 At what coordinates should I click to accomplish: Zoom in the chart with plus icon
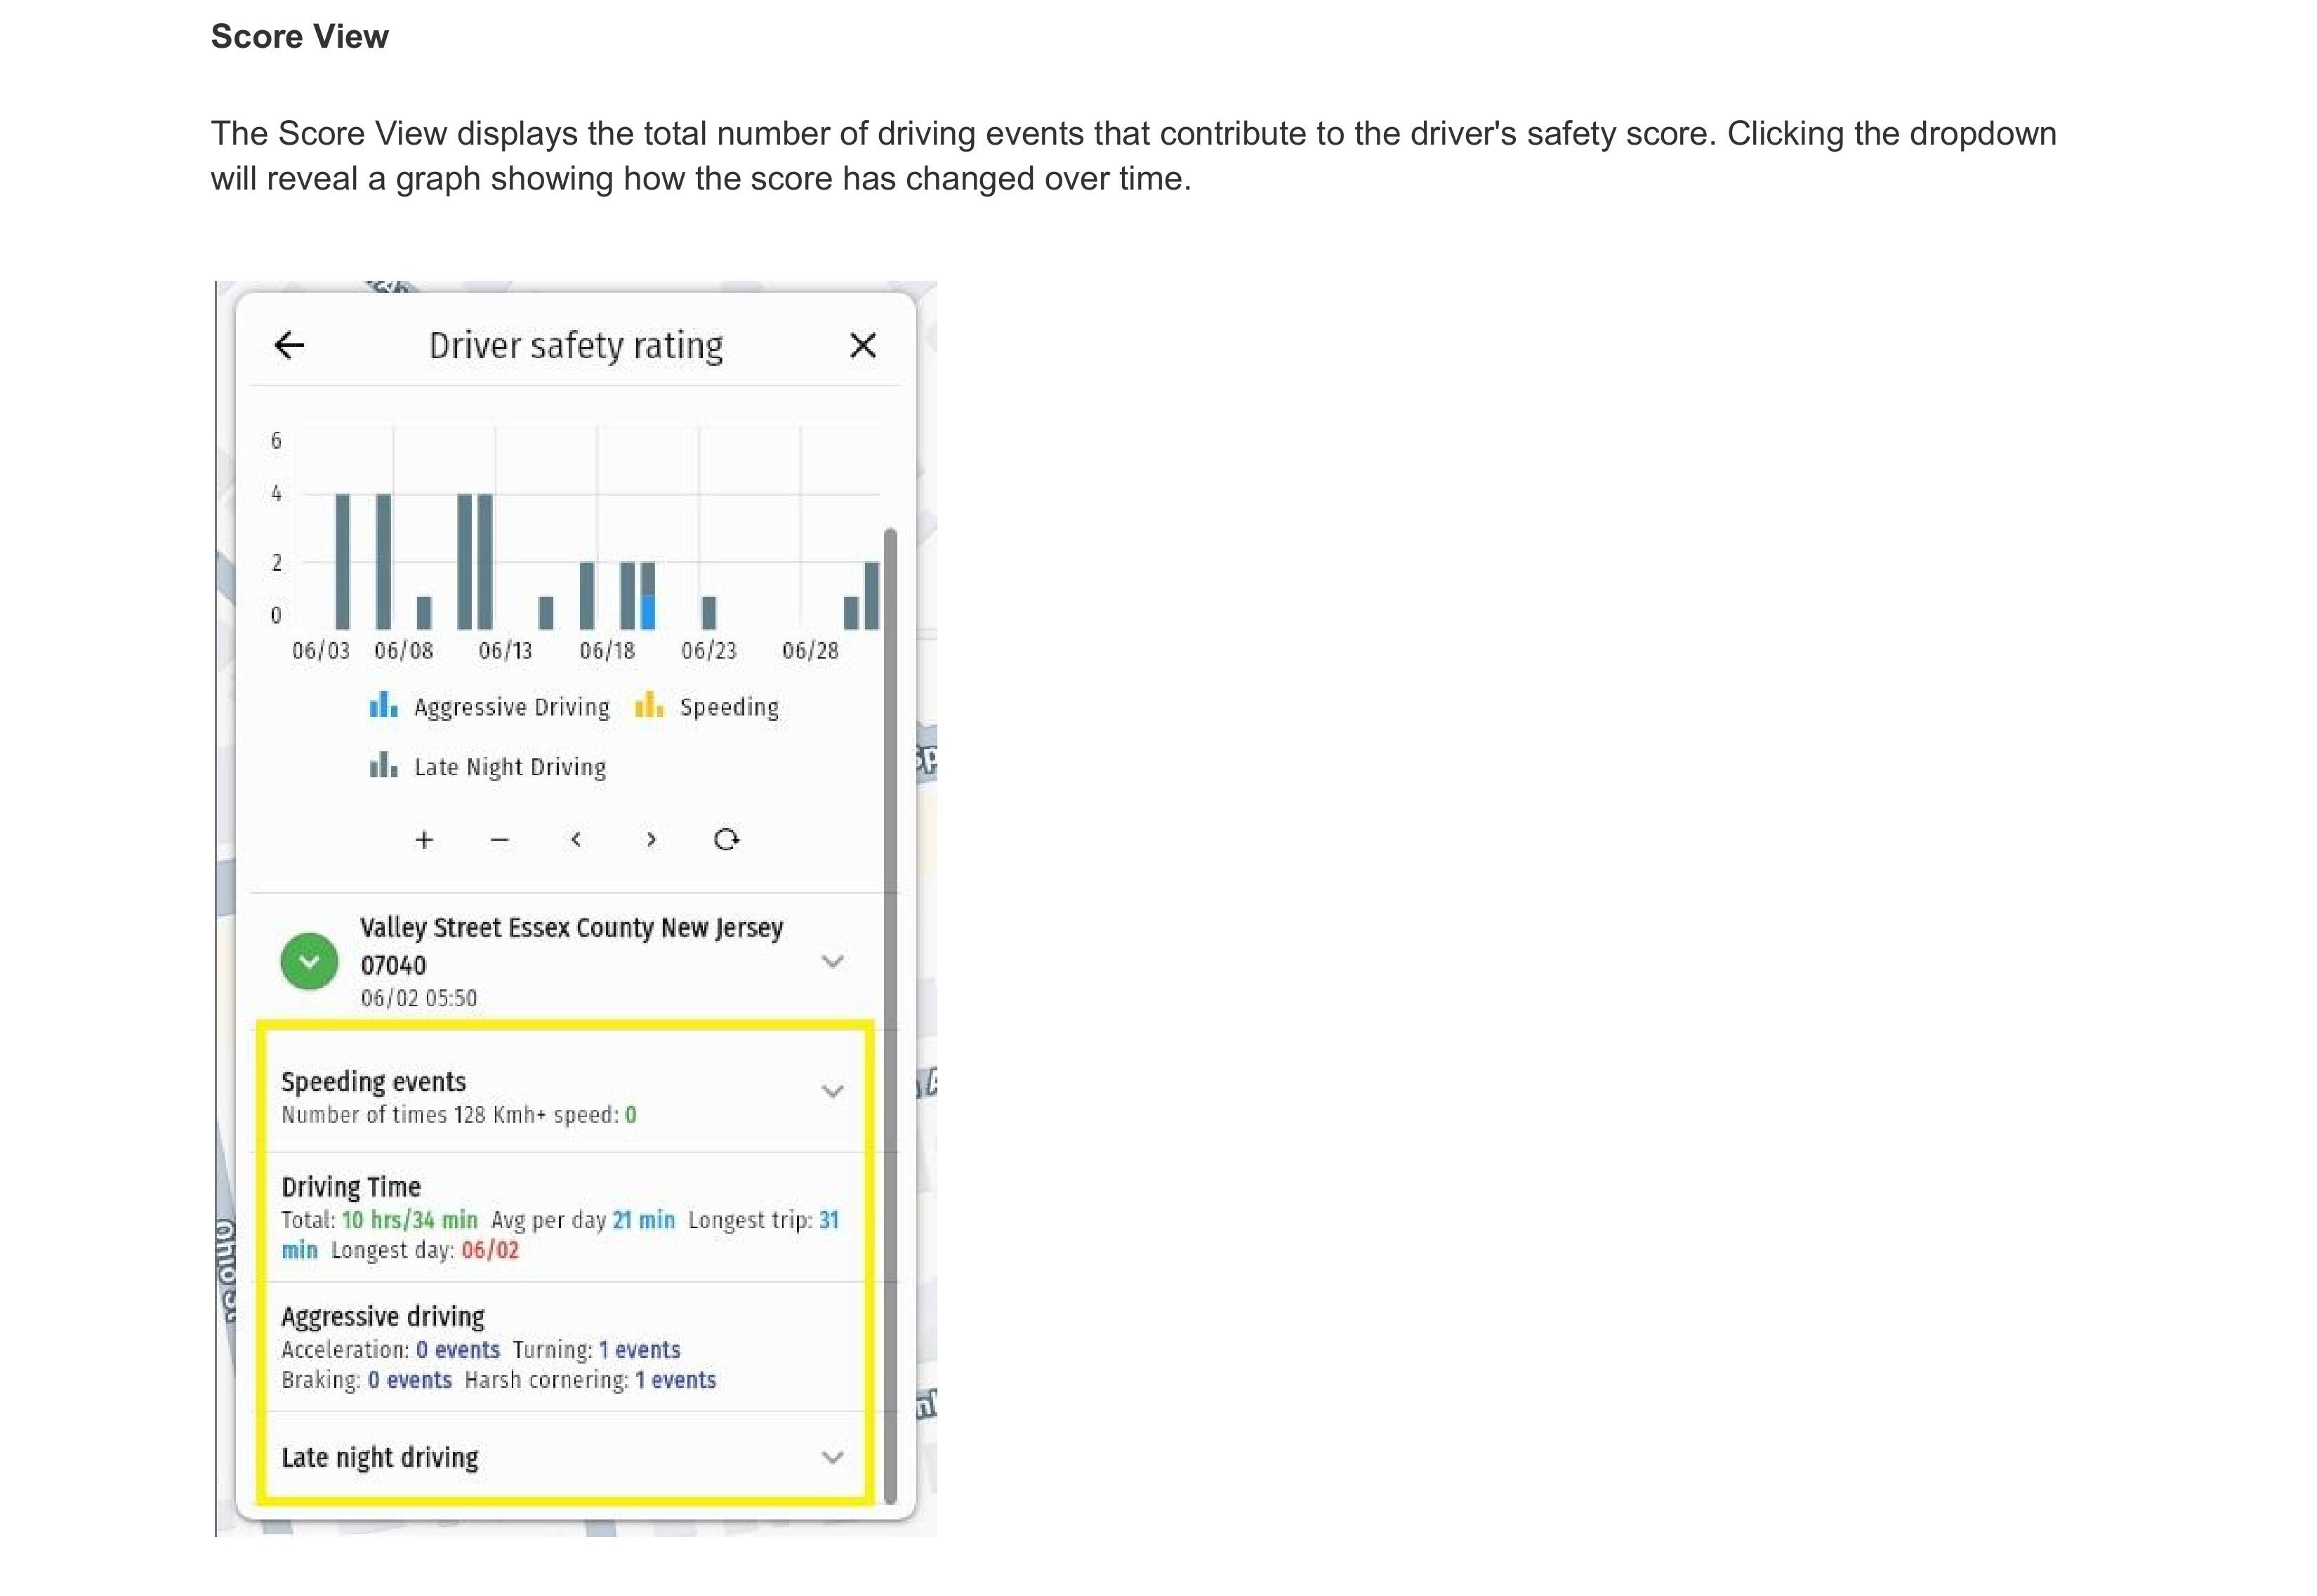(424, 840)
